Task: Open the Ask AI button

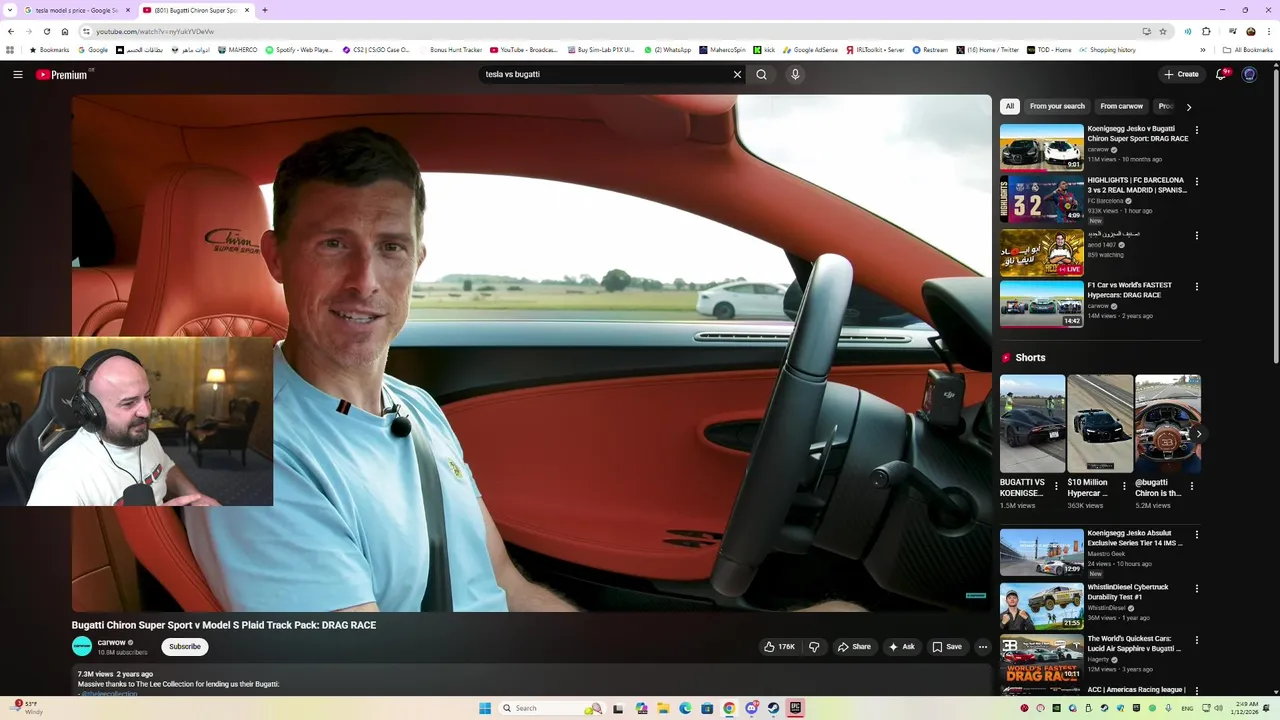Action: point(901,647)
